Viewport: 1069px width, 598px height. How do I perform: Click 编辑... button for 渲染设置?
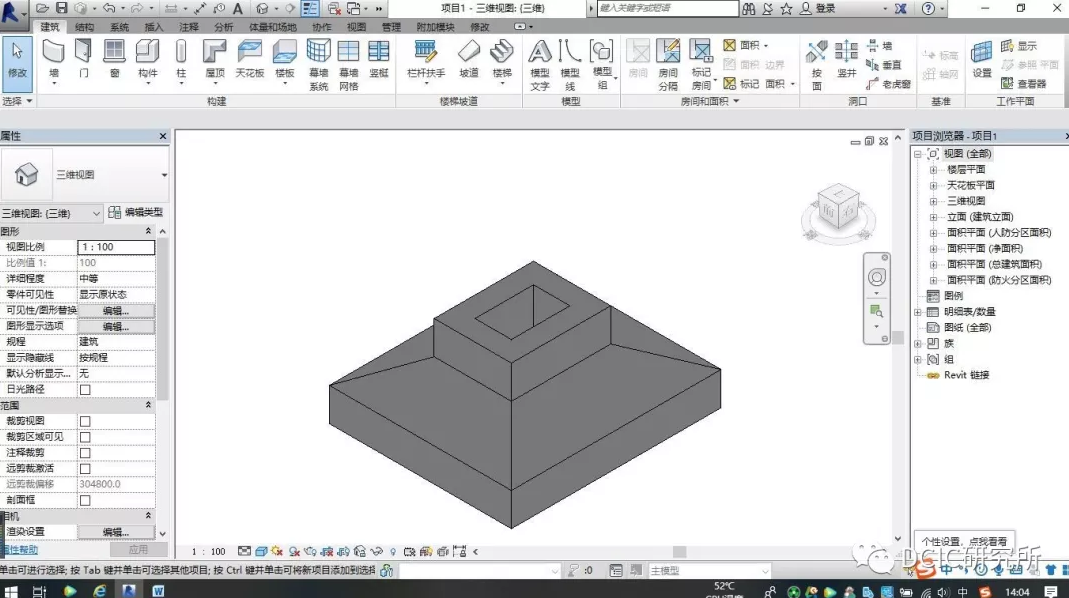tap(116, 532)
